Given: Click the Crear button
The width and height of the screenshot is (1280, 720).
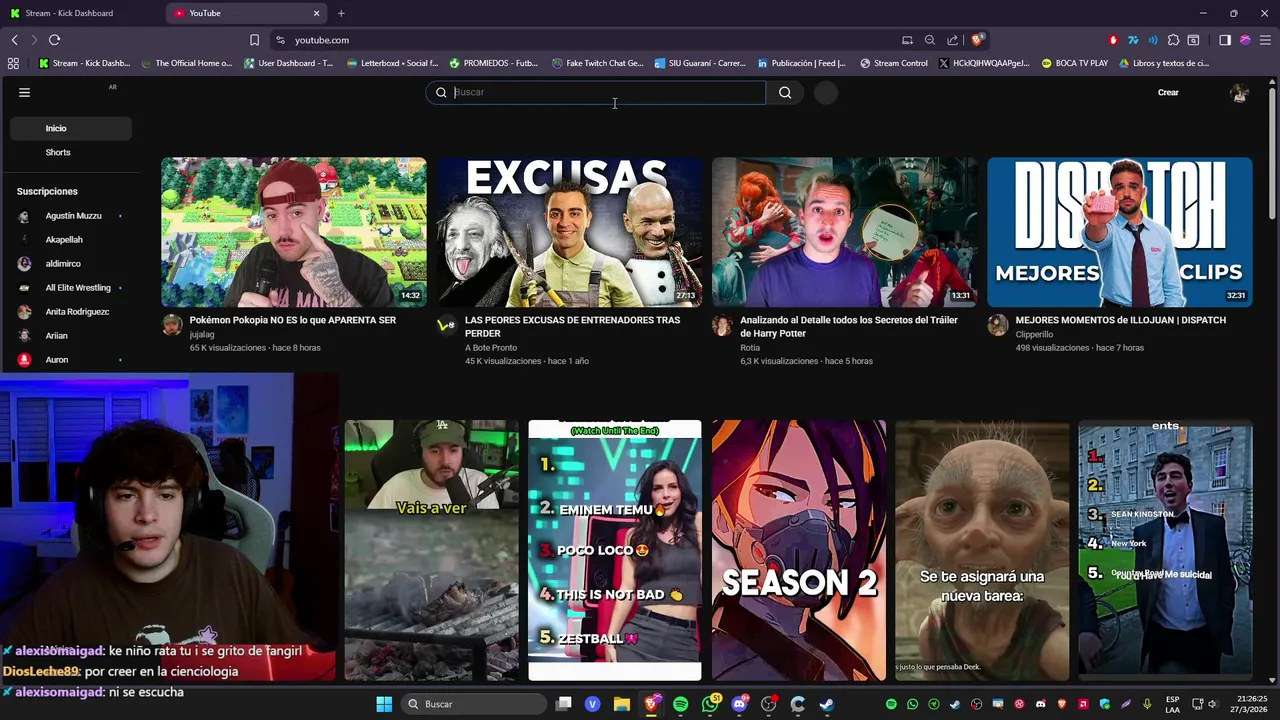Looking at the screenshot, I should point(1168,92).
